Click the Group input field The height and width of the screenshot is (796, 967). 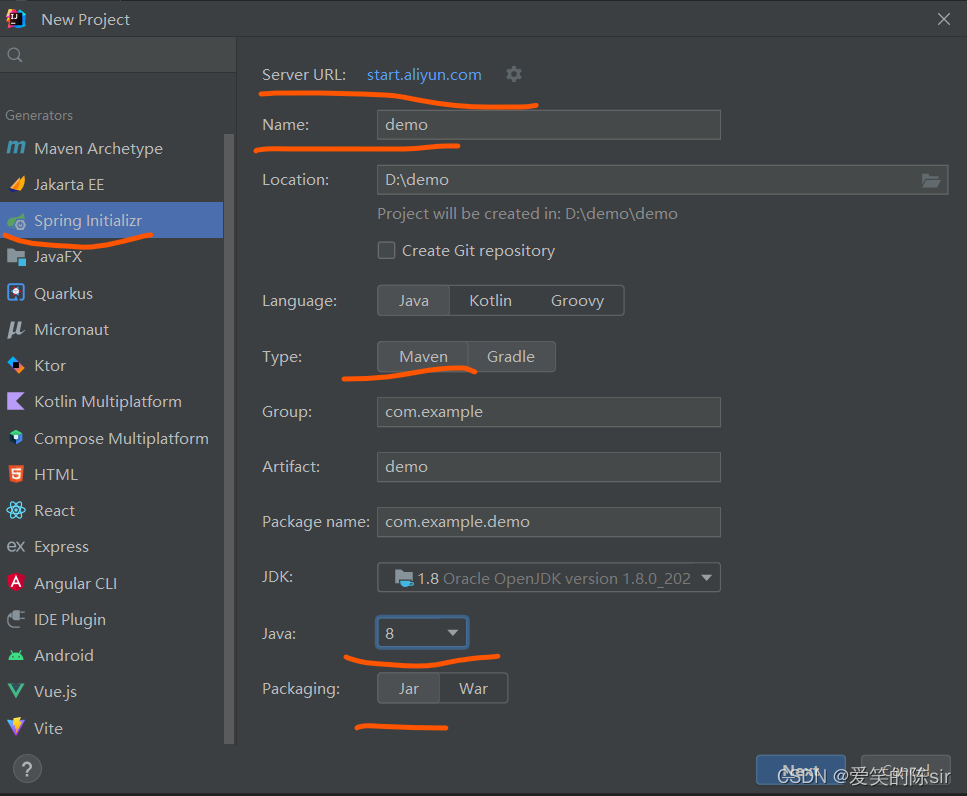click(548, 412)
